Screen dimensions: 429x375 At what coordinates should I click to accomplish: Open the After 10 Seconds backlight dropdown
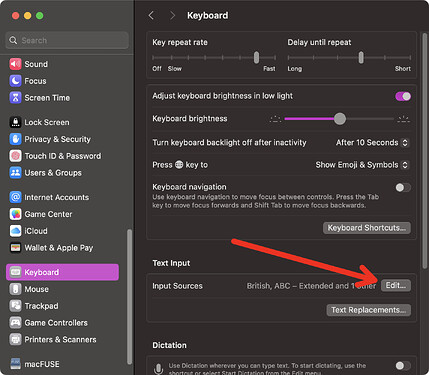click(372, 143)
